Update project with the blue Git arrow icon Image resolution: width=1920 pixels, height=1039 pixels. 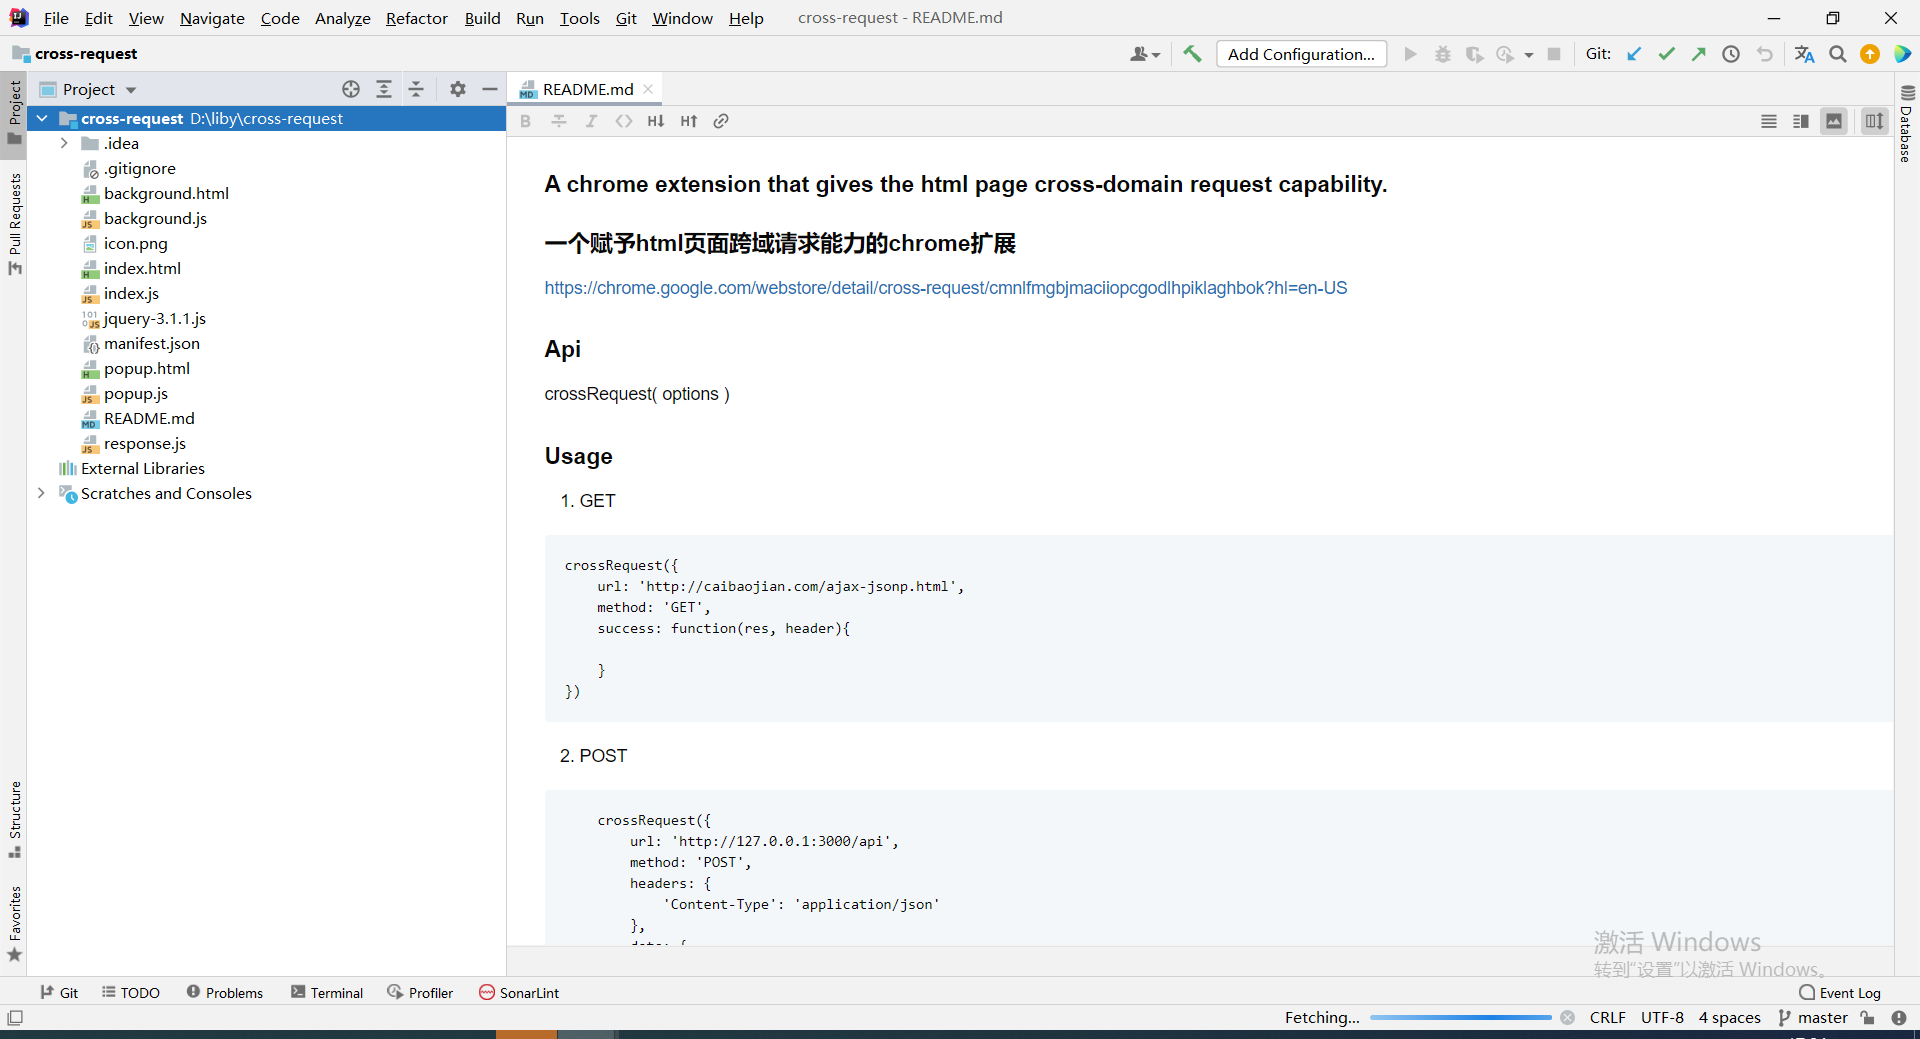[1635, 54]
